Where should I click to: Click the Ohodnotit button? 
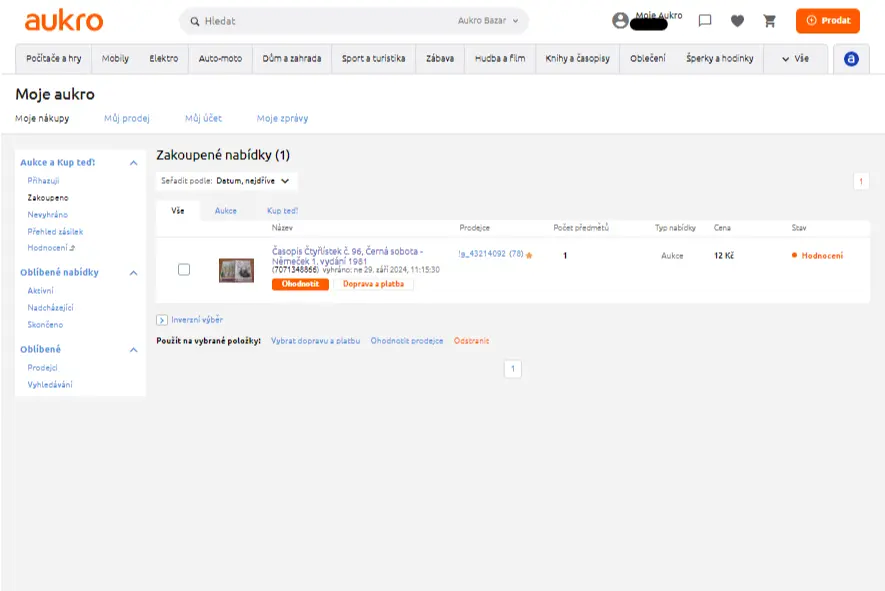point(300,284)
